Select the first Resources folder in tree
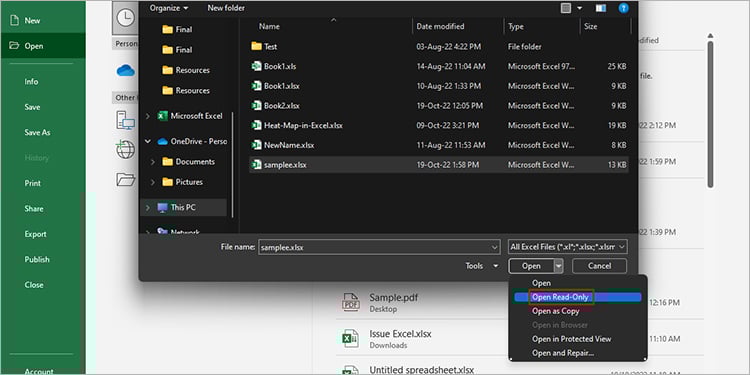Viewport: 750px width, 375px height. [186, 70]
